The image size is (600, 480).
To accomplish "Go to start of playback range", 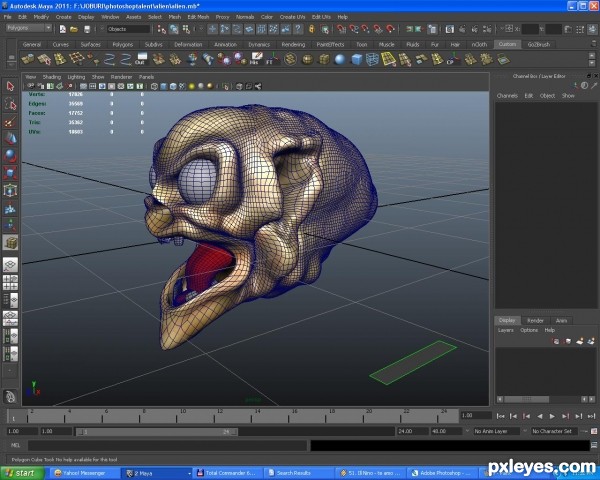I will click(500, 416).
